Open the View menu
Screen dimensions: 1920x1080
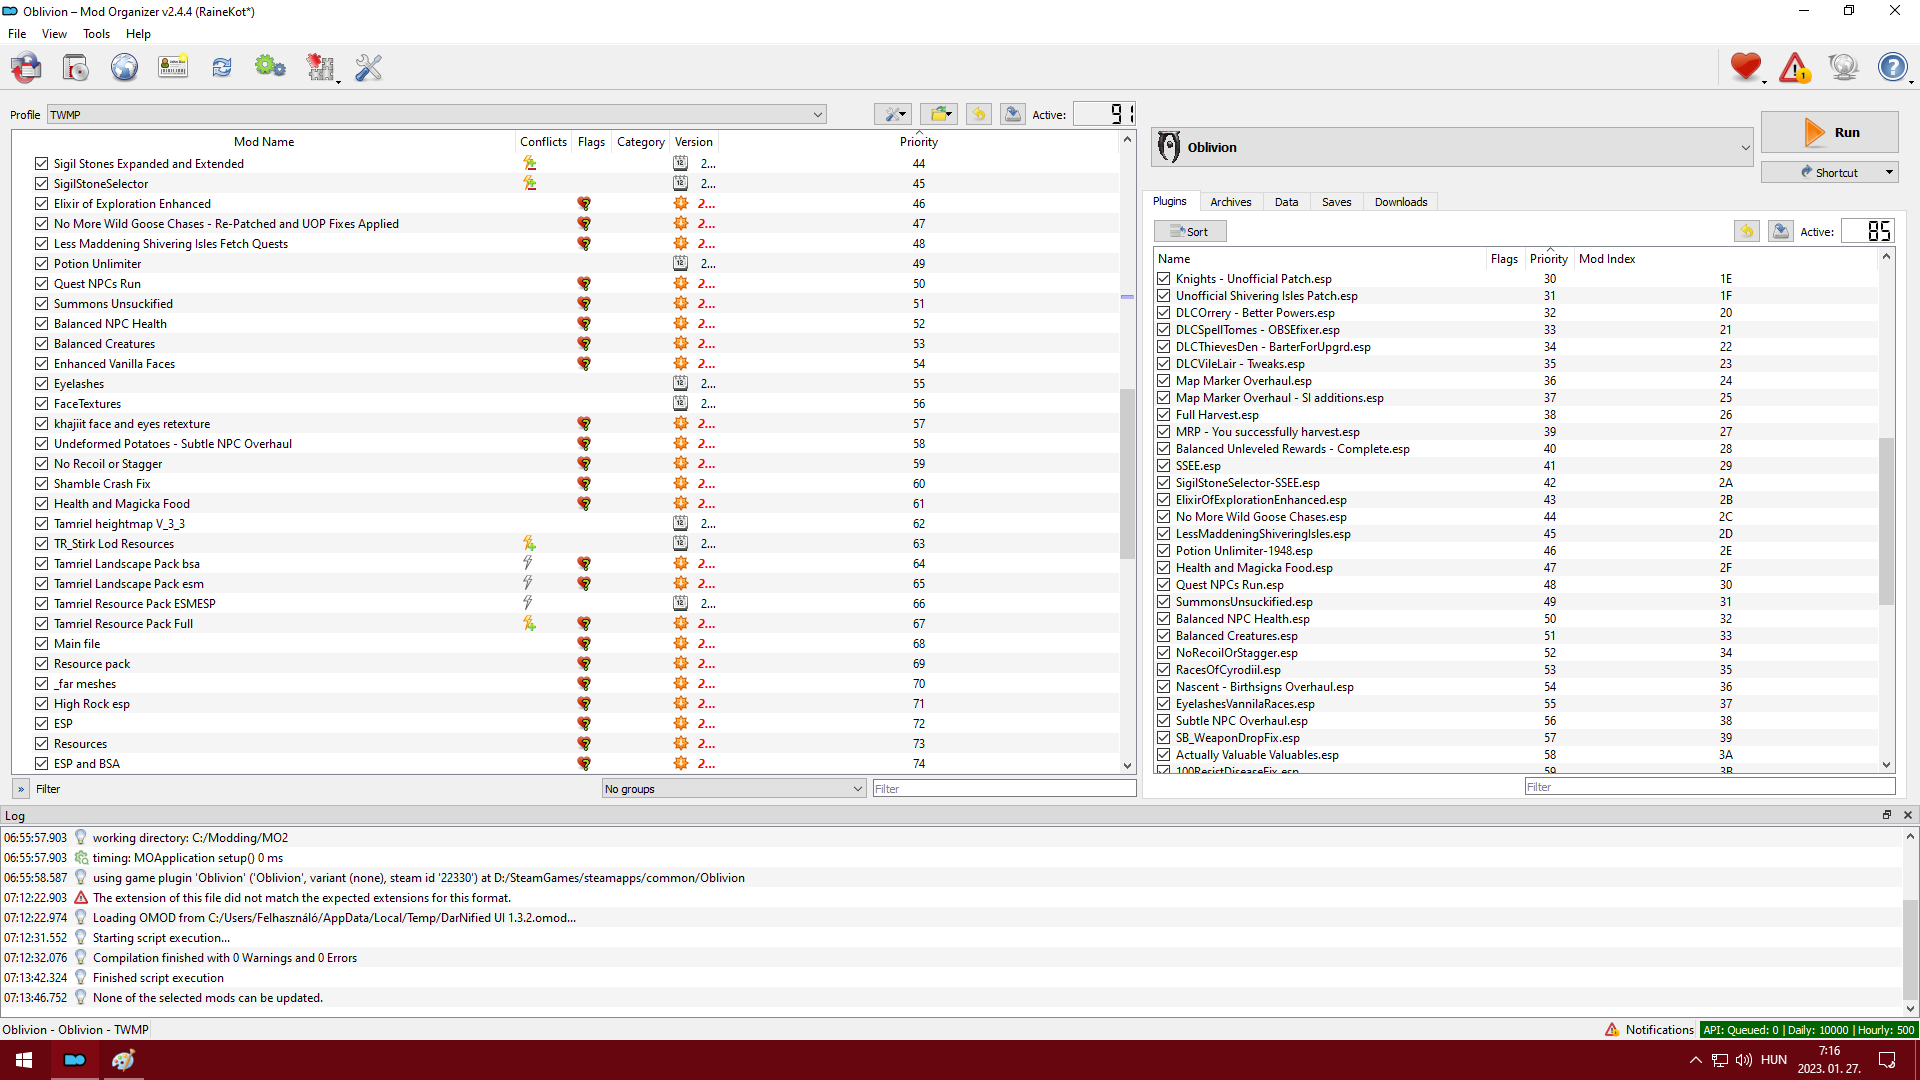[x=54, y=33]
